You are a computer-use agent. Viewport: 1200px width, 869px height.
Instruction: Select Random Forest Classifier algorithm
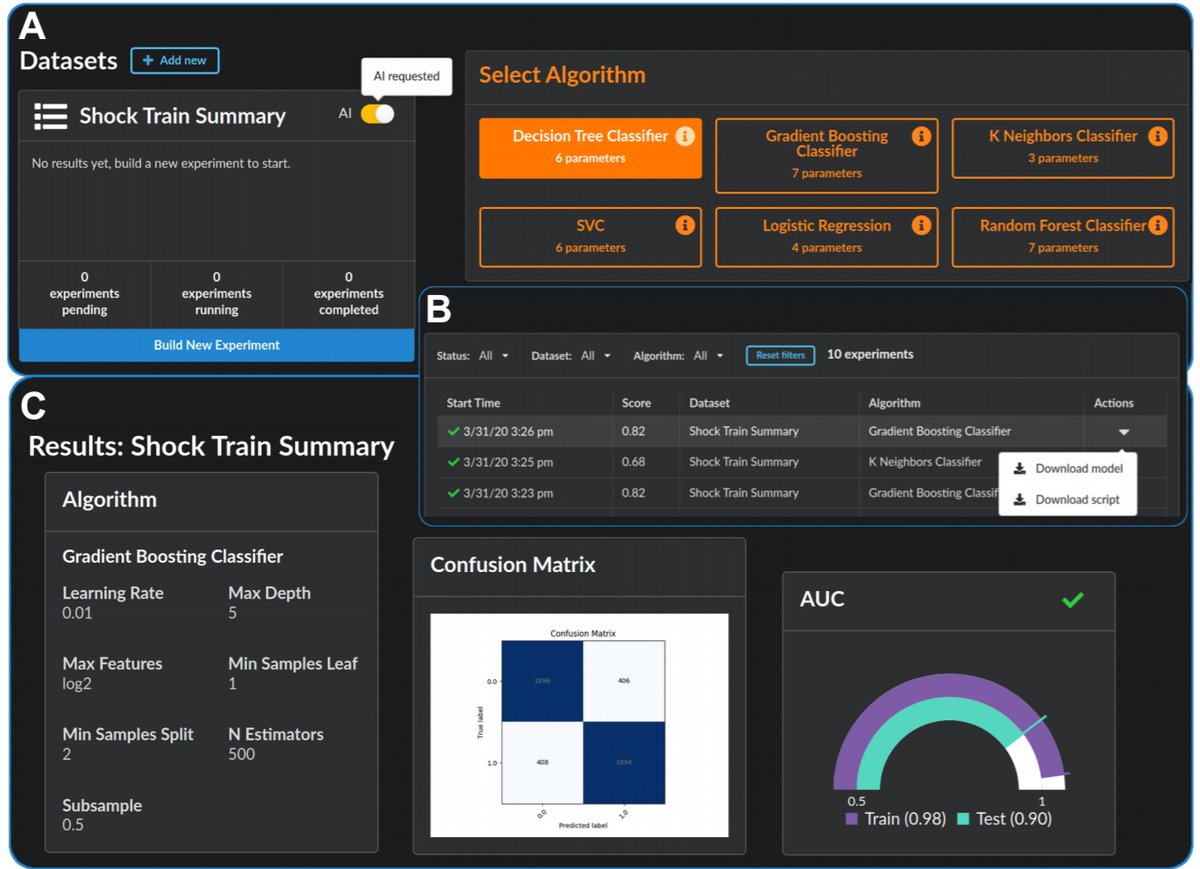1062,237
